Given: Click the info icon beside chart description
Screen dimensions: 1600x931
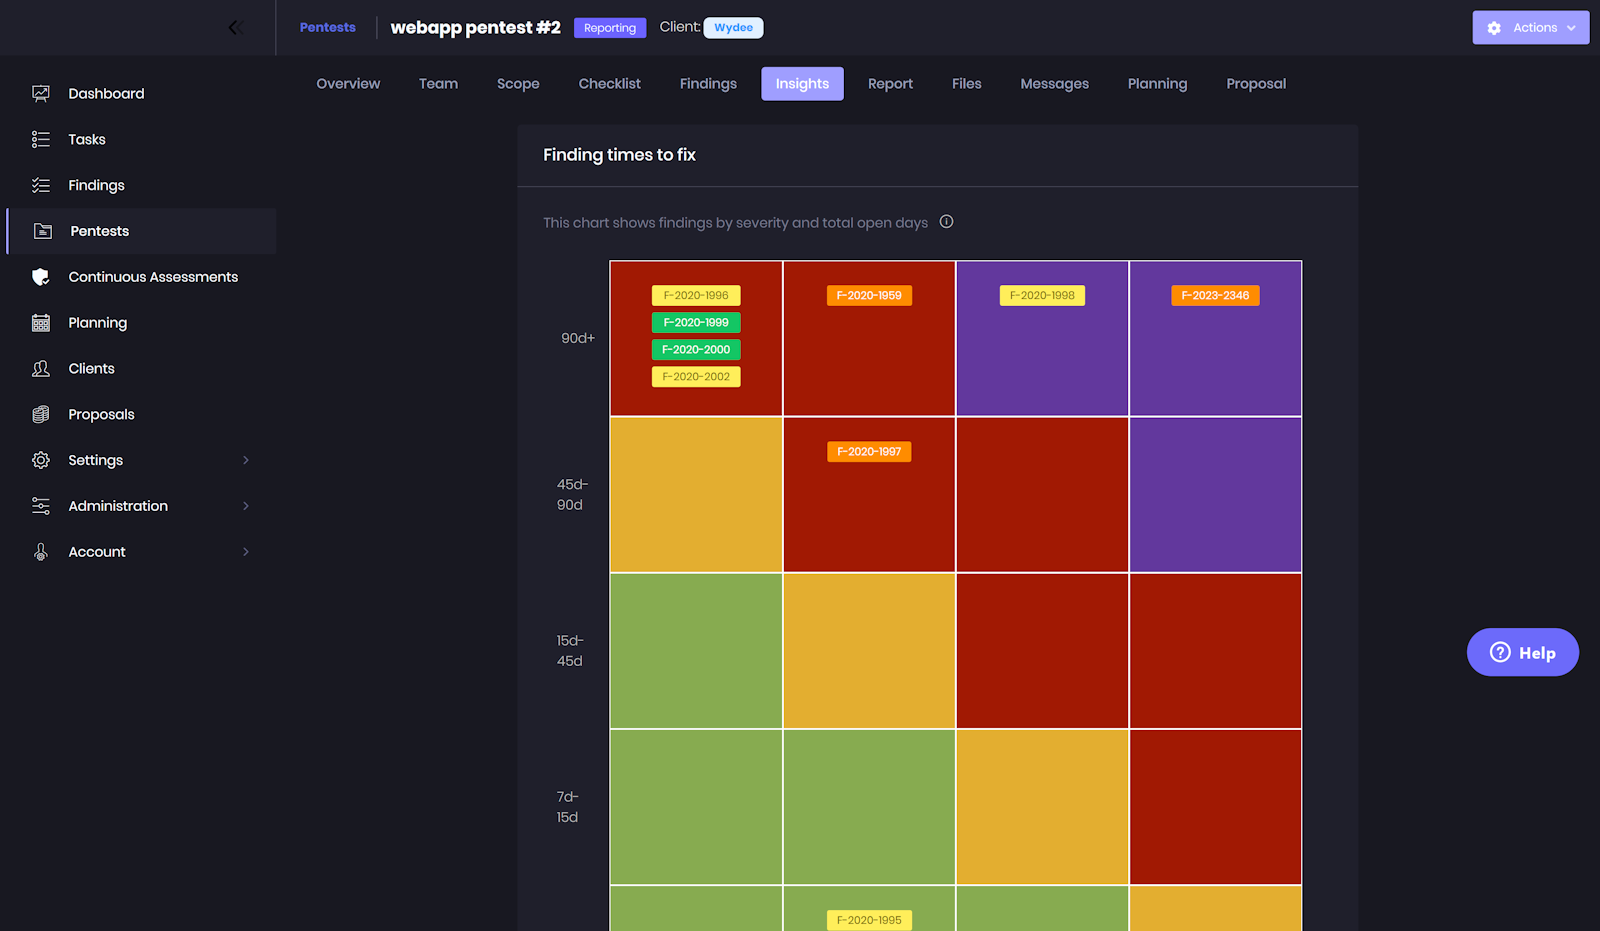Looking at the screenshot, I should [x=946, y=222].
